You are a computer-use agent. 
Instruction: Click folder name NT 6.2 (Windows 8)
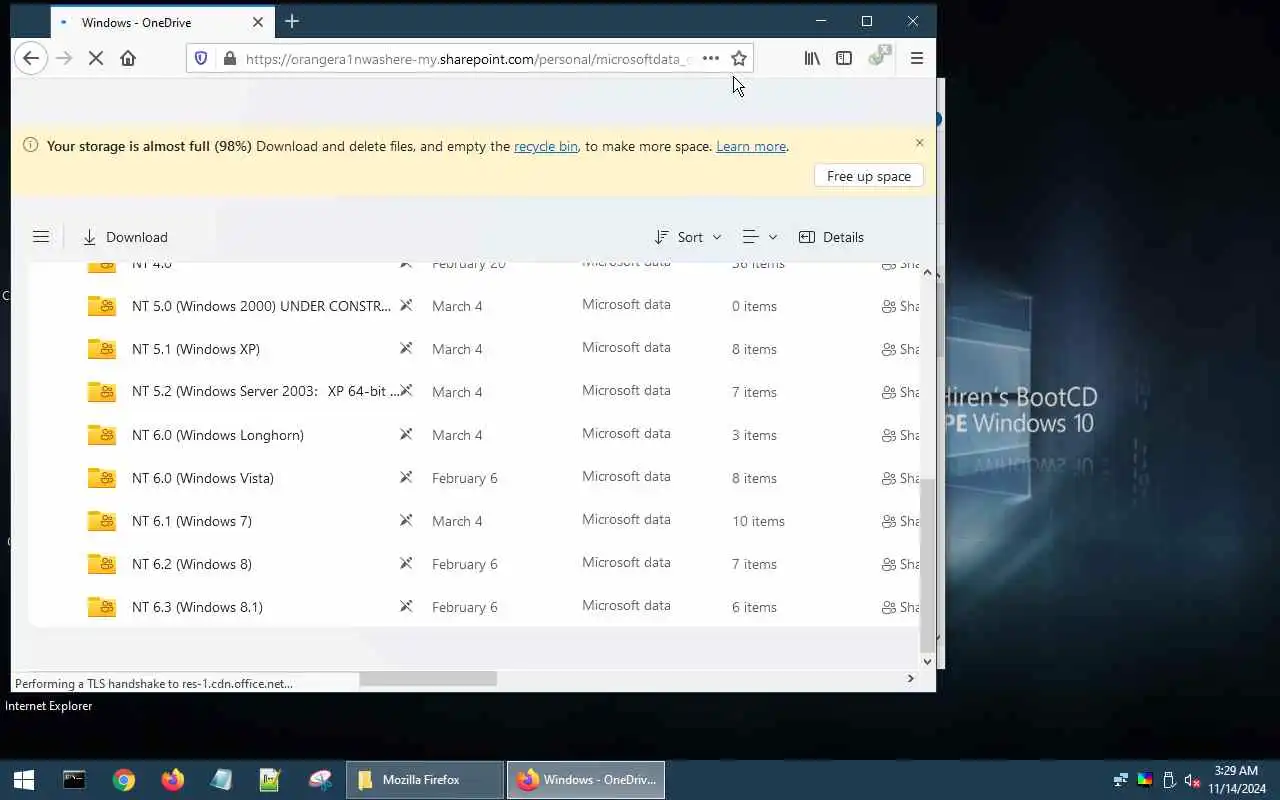[192, 564]
